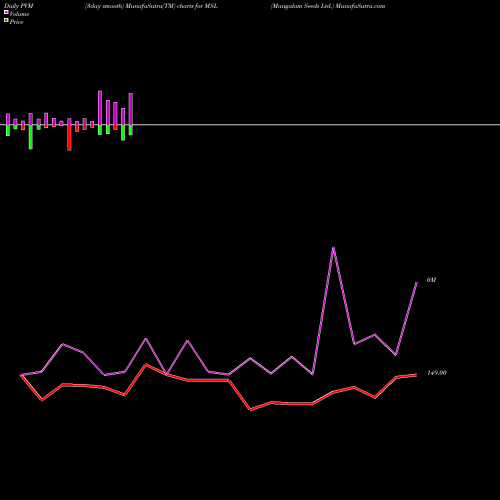The height and width of the screenshot is (500, 500).
Task: Click the Volume legend color swatch
Action: pos(6,12)
